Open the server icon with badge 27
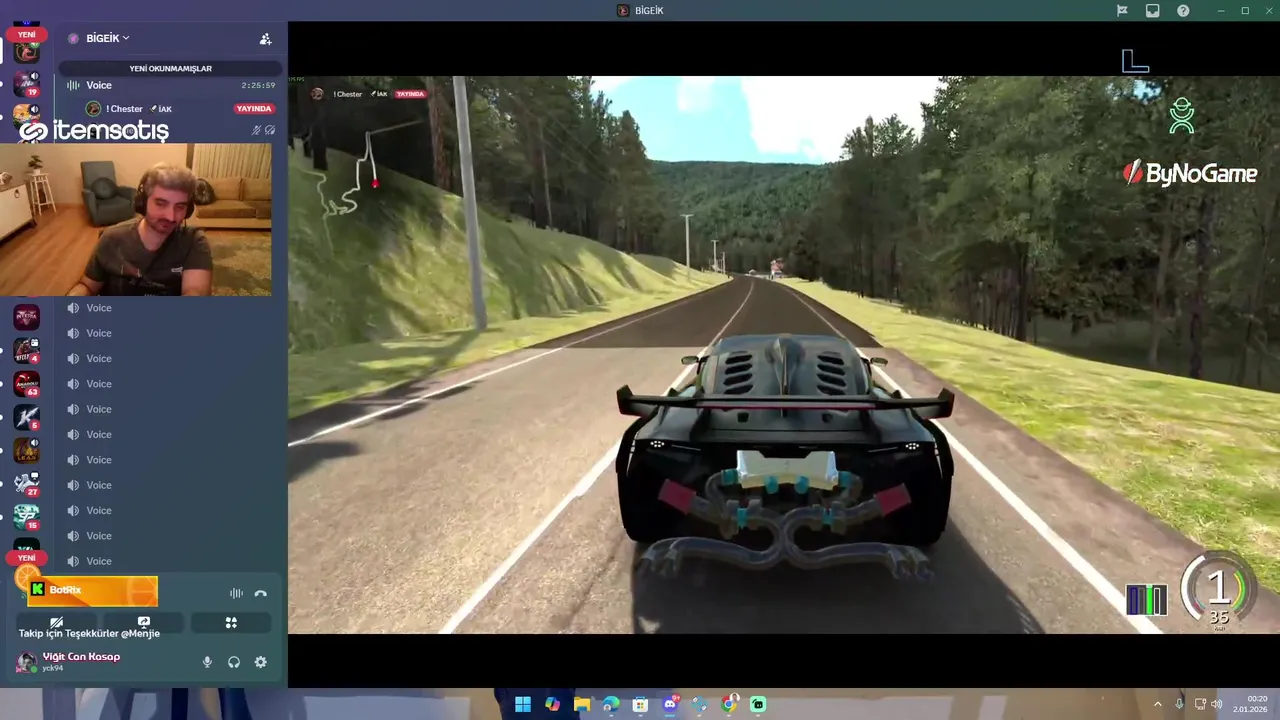The image size is (1280, 720). pos(26,484)
